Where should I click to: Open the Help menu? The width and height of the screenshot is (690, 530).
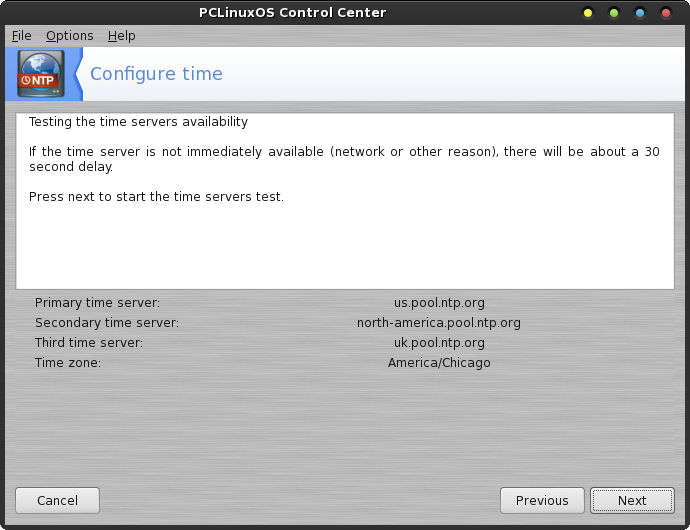121,36
